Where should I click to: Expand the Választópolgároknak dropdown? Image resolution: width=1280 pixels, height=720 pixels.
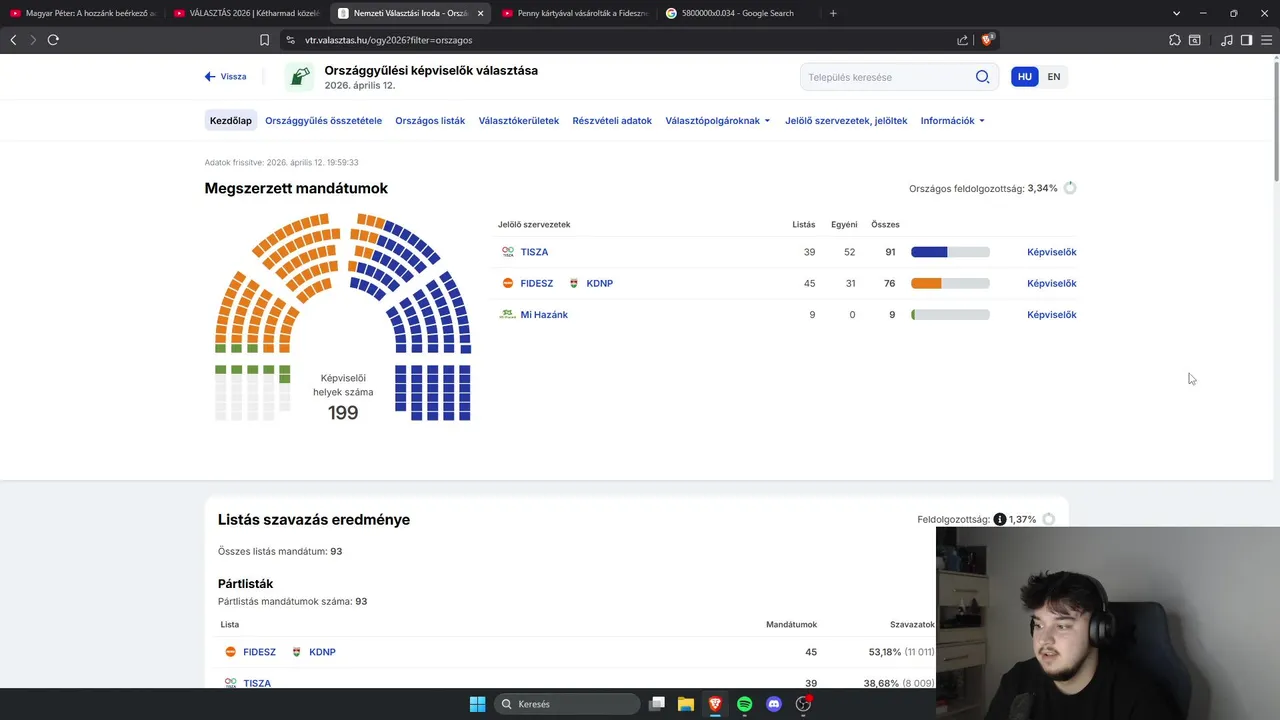click(718, 121)
